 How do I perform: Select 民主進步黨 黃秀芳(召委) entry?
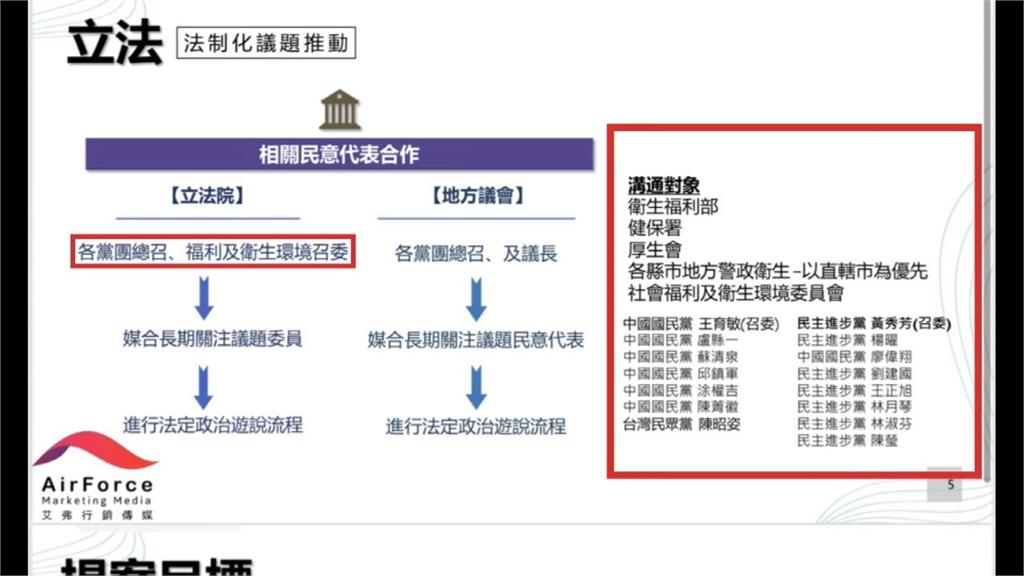tap(876, 321)
